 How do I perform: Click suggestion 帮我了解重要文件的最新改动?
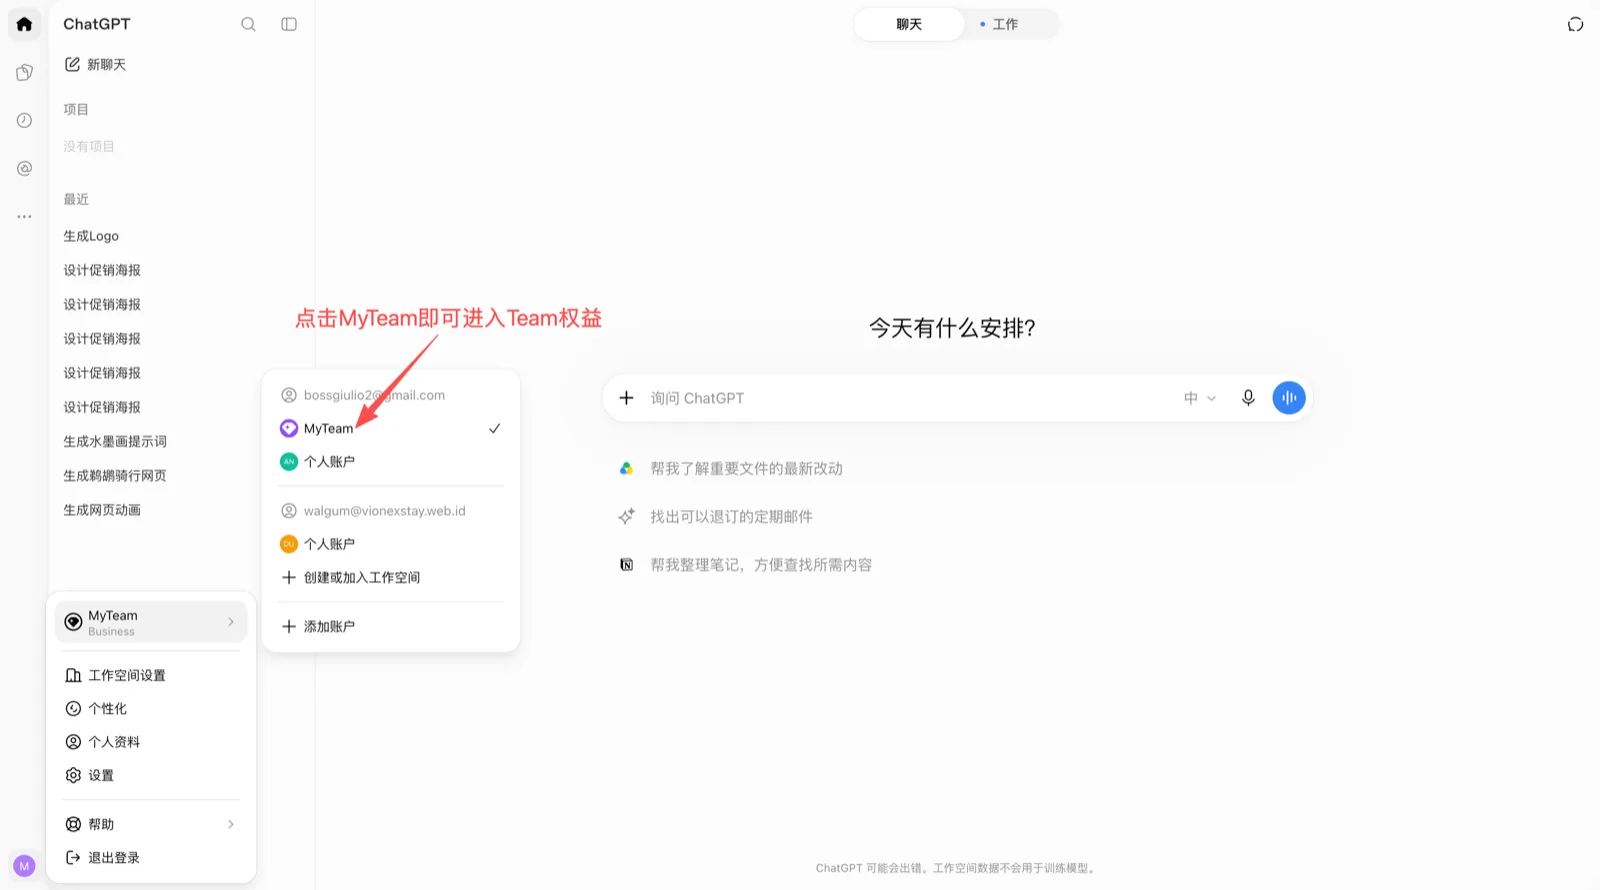[x=746, y=468]
